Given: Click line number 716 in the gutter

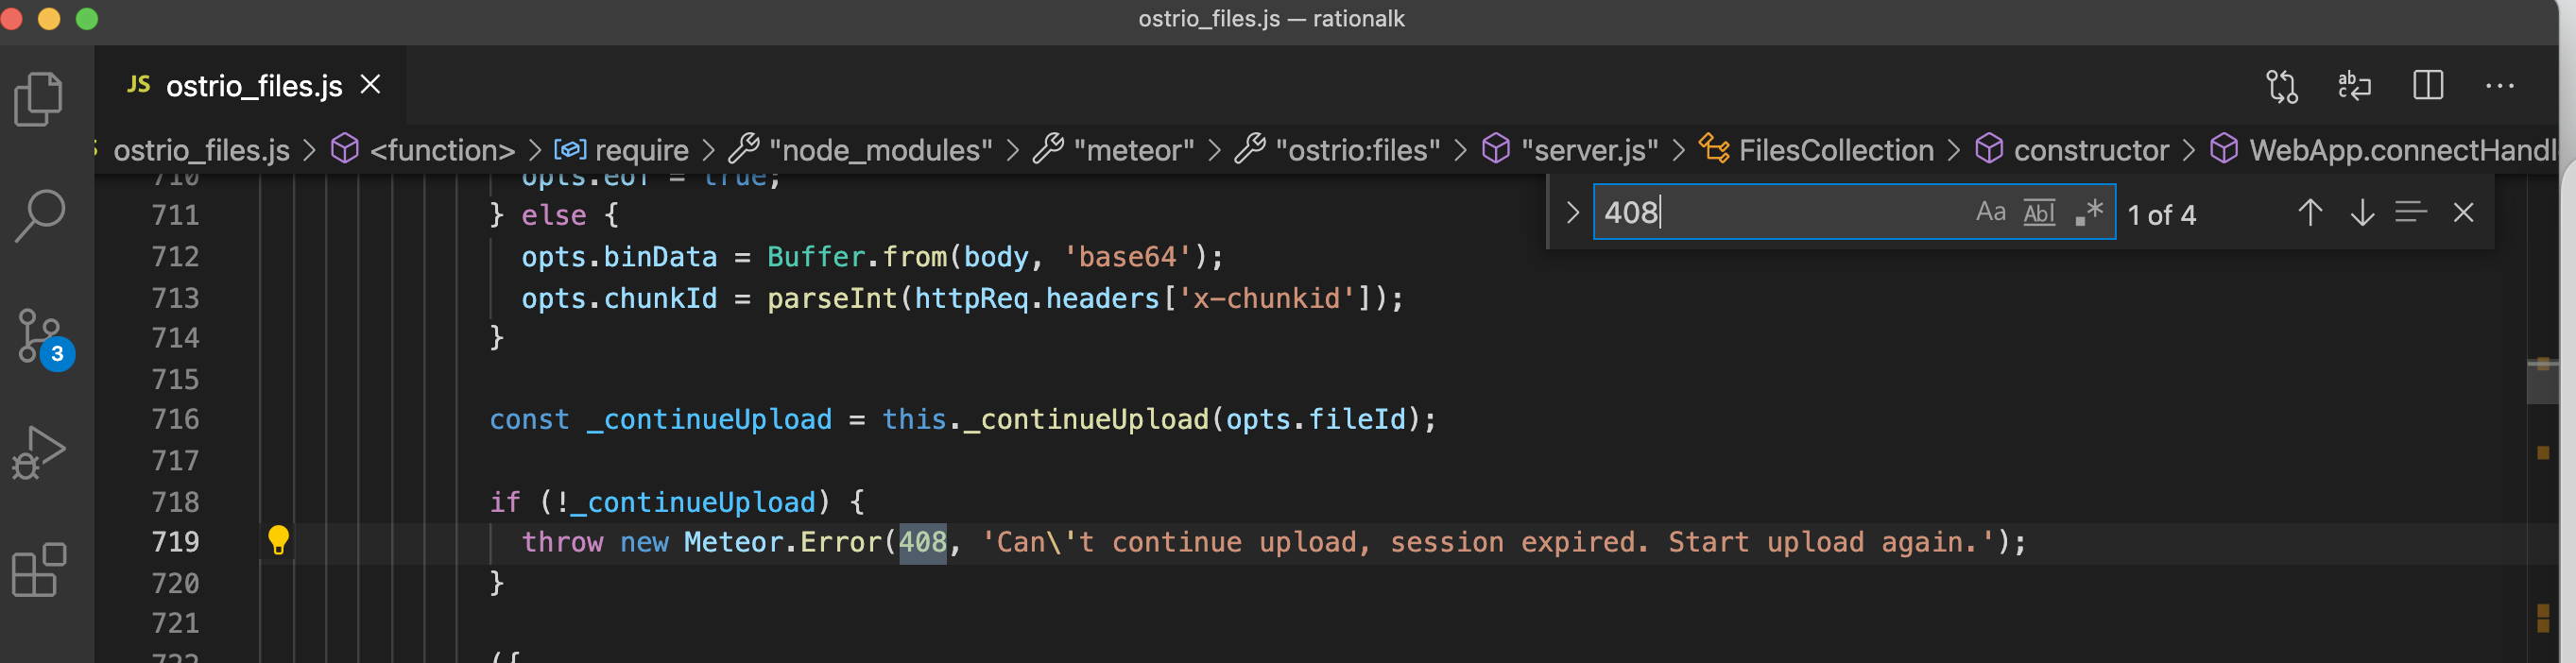Looking at the screenshot, I should point(175,419).
